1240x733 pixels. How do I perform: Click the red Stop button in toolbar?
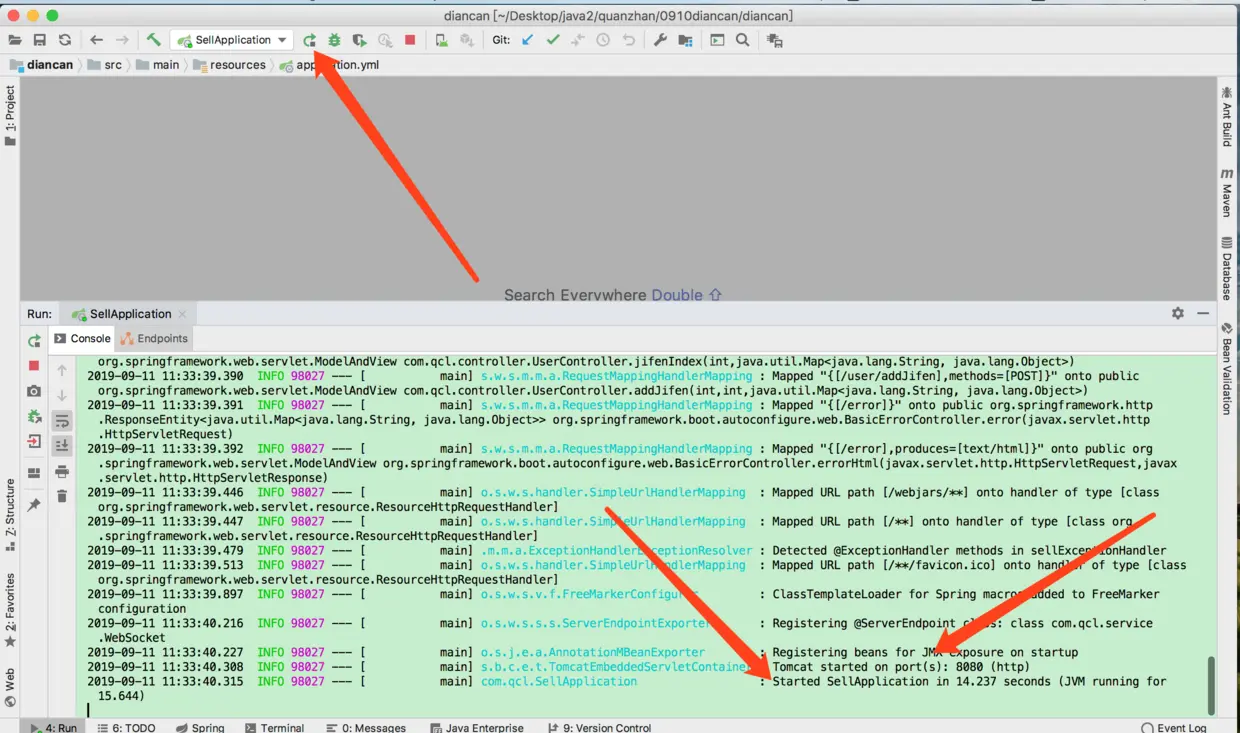(410, 40)
